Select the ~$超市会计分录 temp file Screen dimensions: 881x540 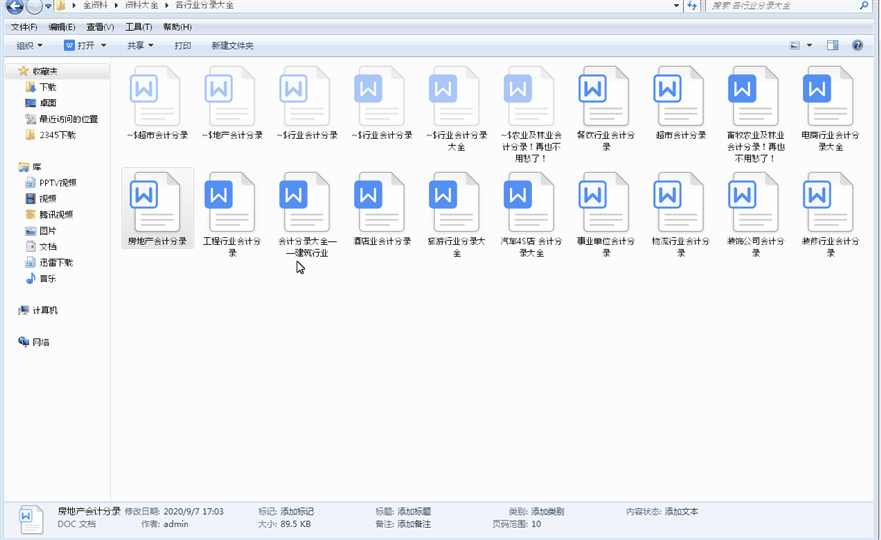[157, 103]
